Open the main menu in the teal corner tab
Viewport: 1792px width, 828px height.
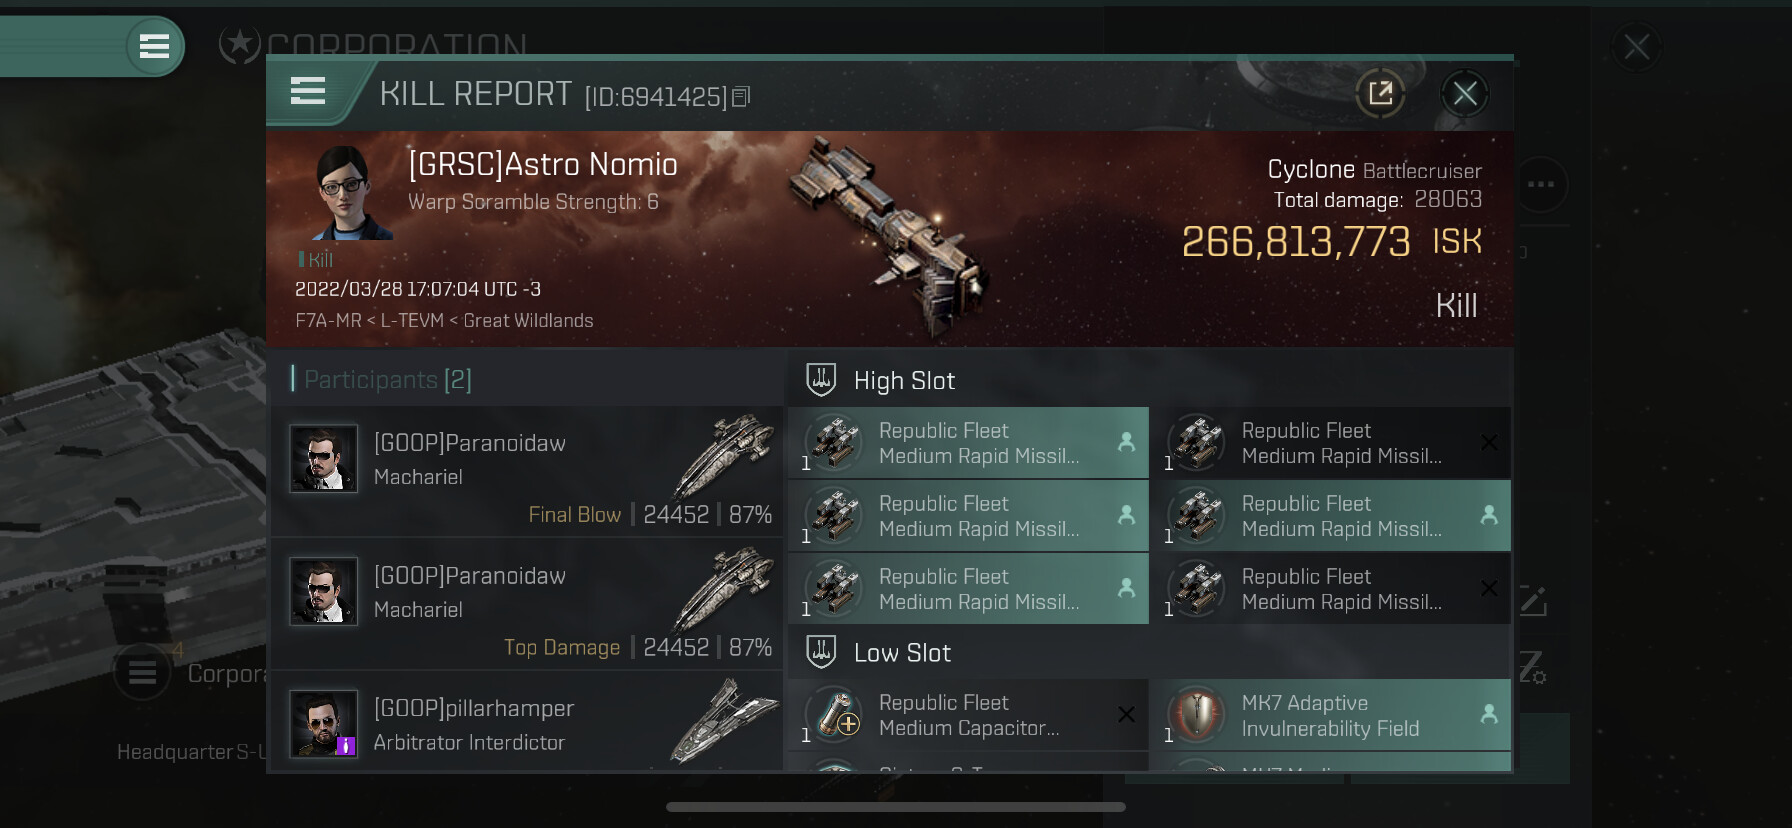(x=154, y=46)
